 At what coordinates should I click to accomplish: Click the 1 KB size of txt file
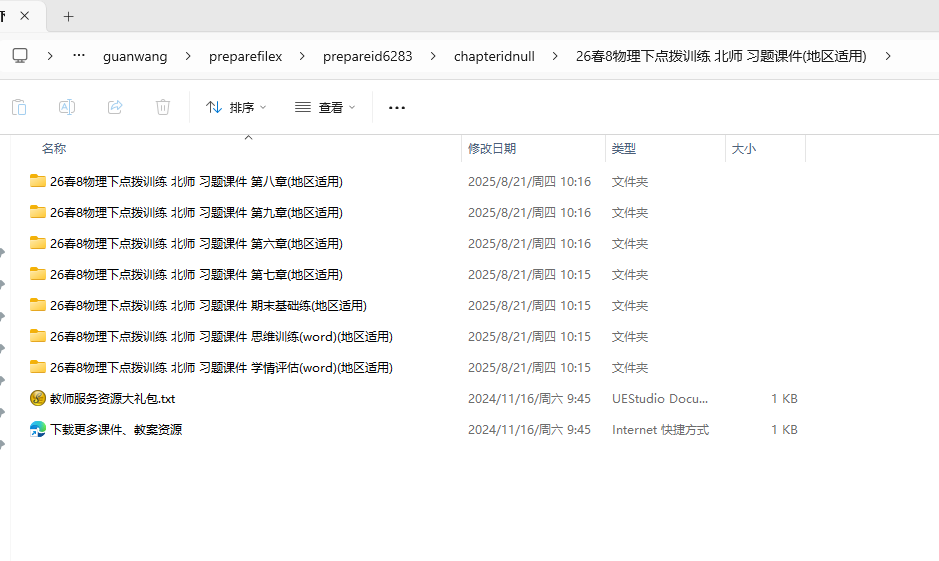coord(784,399)
